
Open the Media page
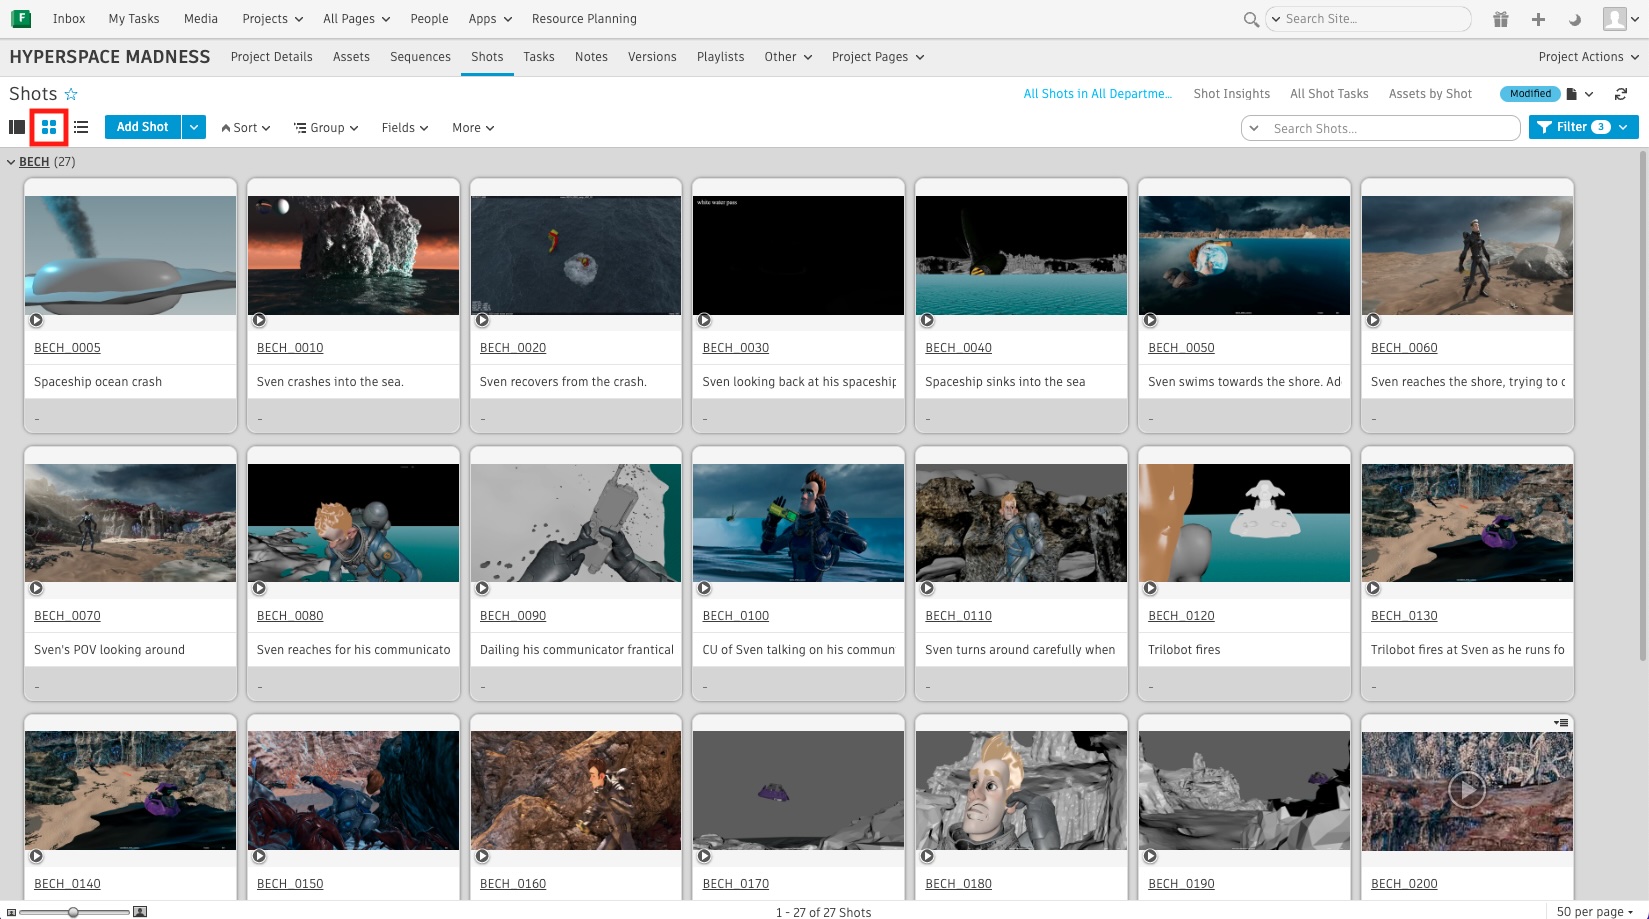(x=201, y=19)
